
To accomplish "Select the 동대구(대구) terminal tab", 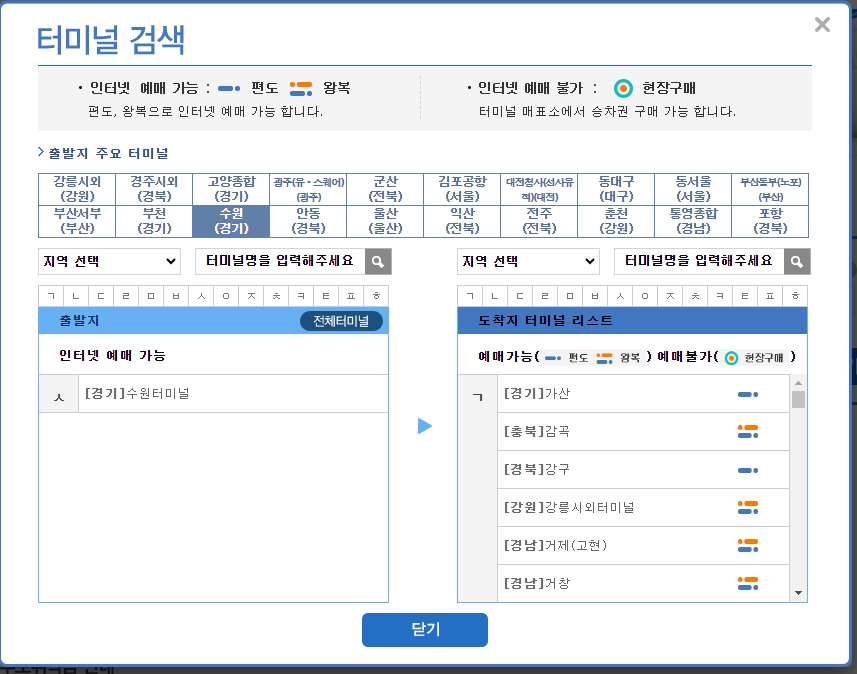I will (615, 187).
